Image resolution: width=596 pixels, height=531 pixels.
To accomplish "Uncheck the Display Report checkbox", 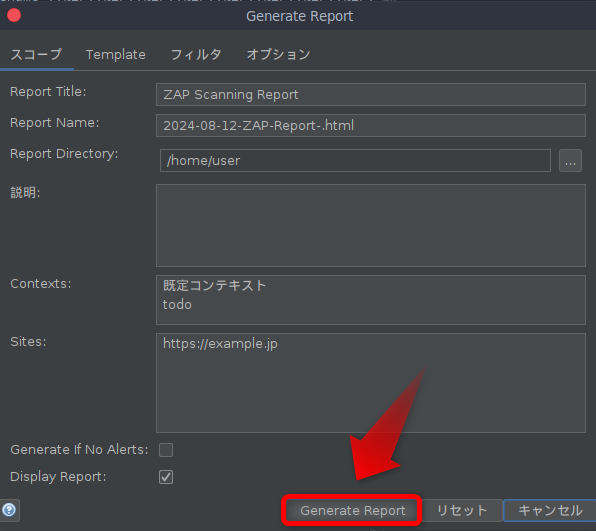I will (x=166, y=477).
